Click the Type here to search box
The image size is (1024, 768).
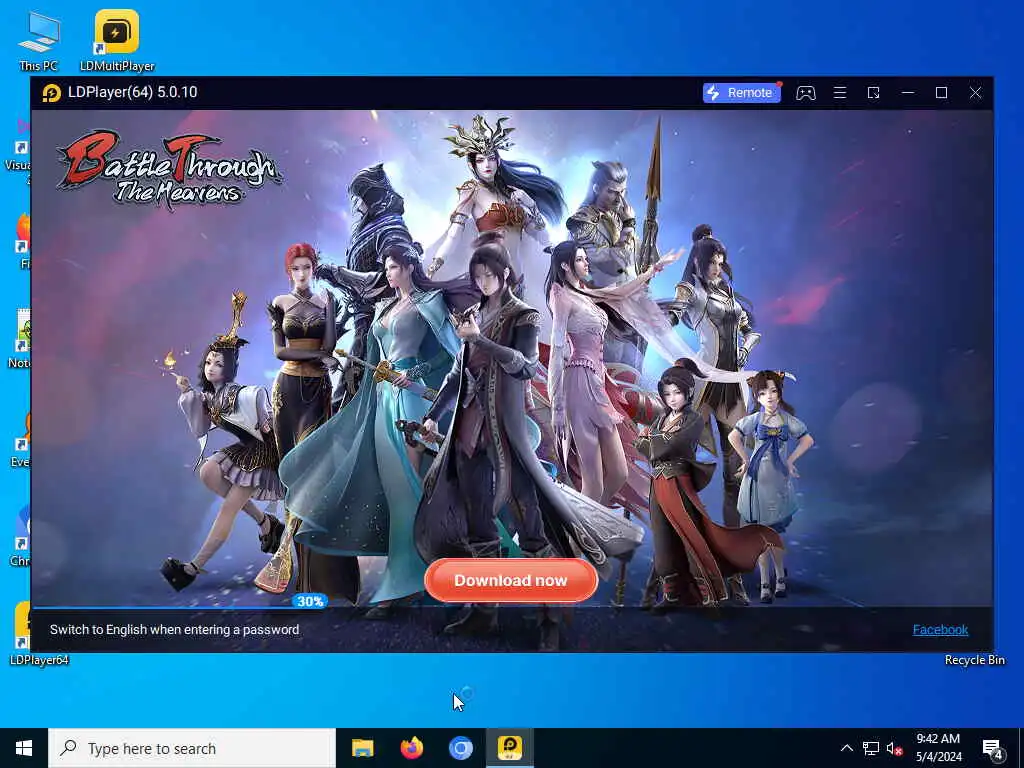pyautogui.click(x=191, y=748)
